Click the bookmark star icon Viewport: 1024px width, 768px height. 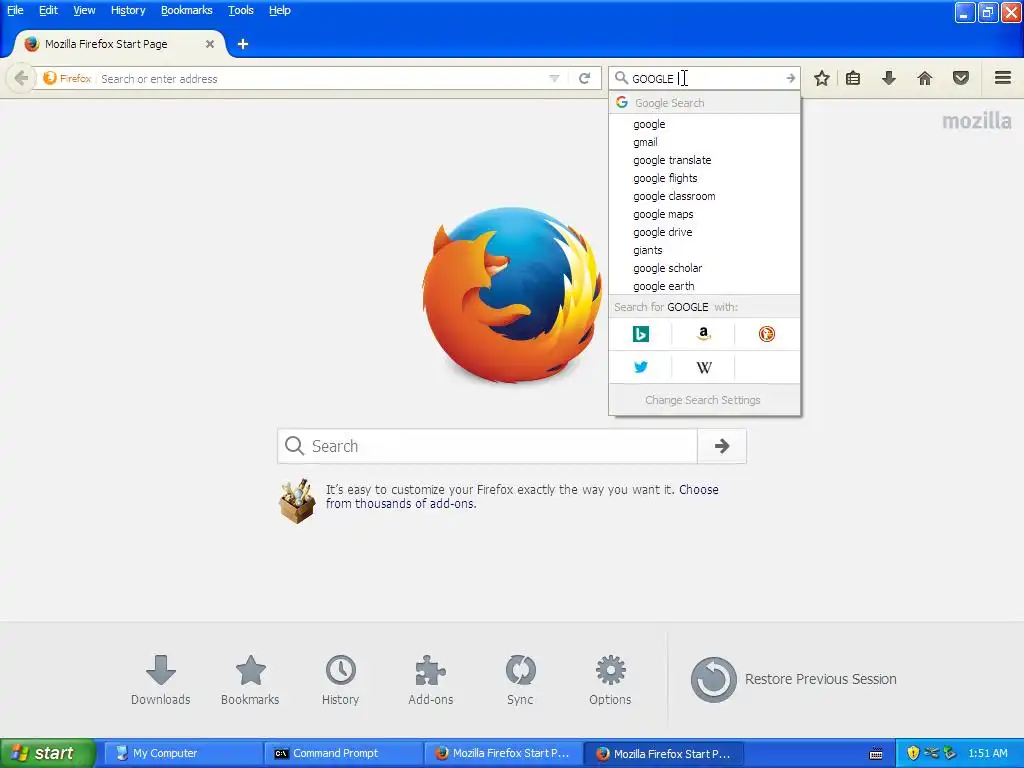(822, 78)
